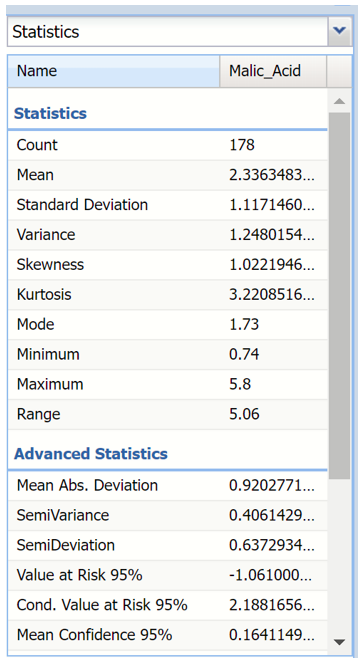Screen dimensions: 363x666
Task: Open the Statistics dropdown arrow
Action: (x=339, y=31)
